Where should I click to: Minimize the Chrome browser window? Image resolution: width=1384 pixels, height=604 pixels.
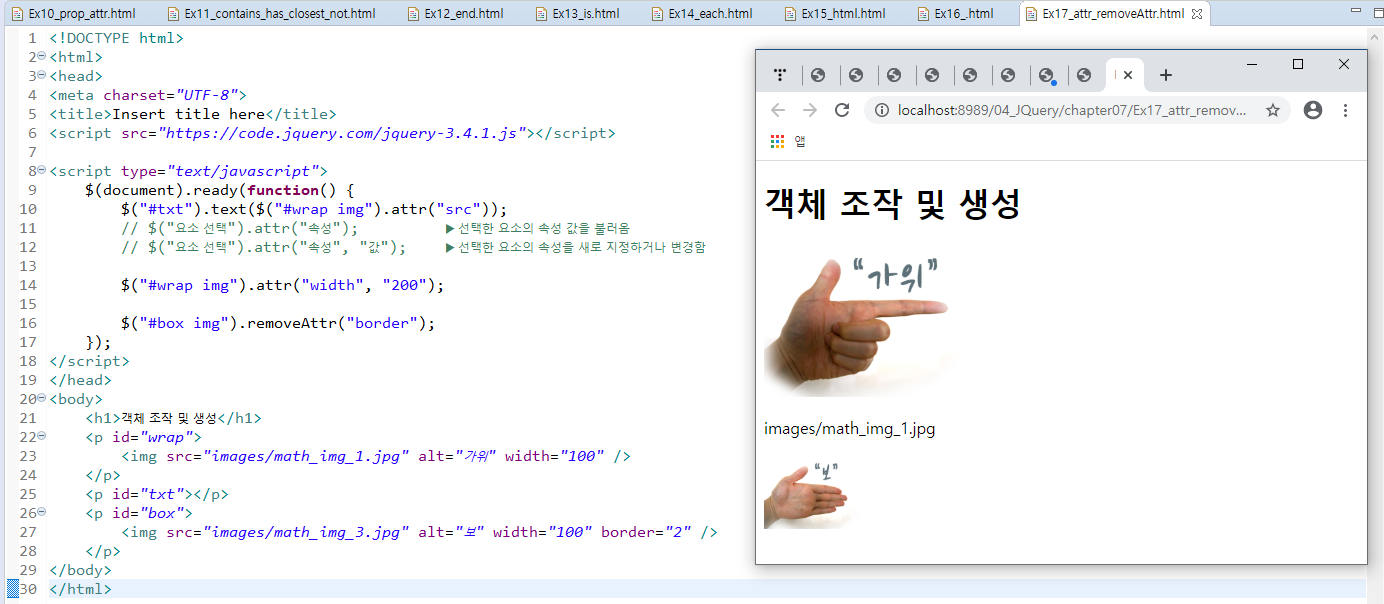(1252, 64)
